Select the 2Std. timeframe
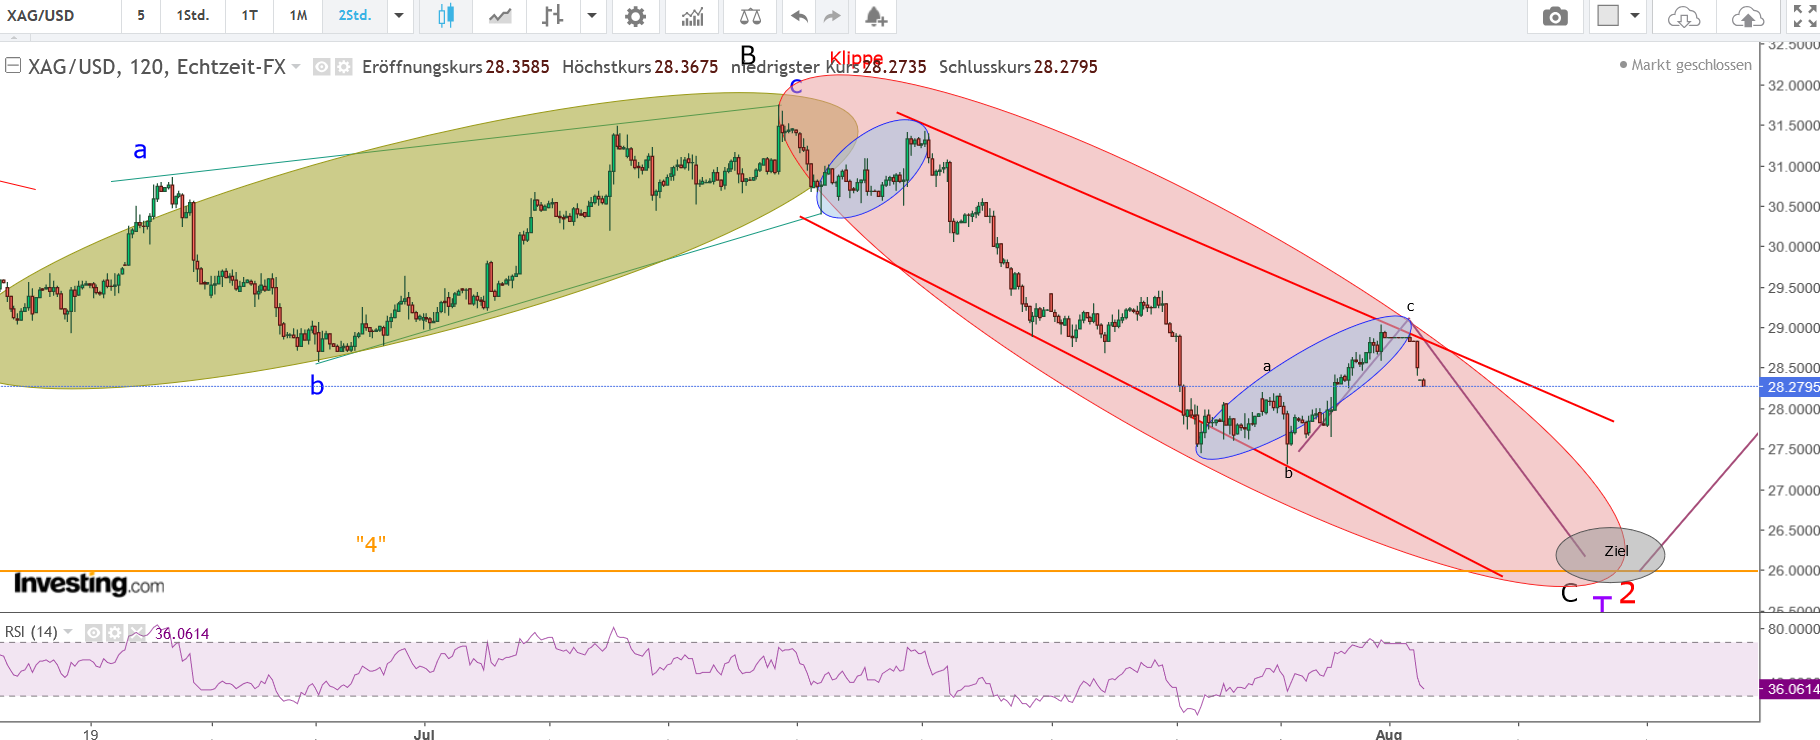This screenshot has width=1820, height=740. coord(355,16)
